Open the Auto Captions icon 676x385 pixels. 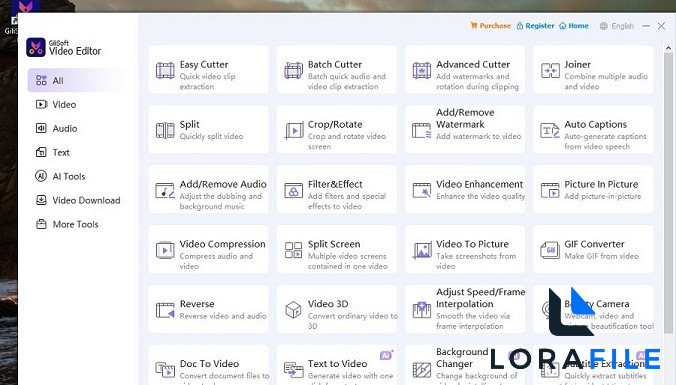pos(550,130)
